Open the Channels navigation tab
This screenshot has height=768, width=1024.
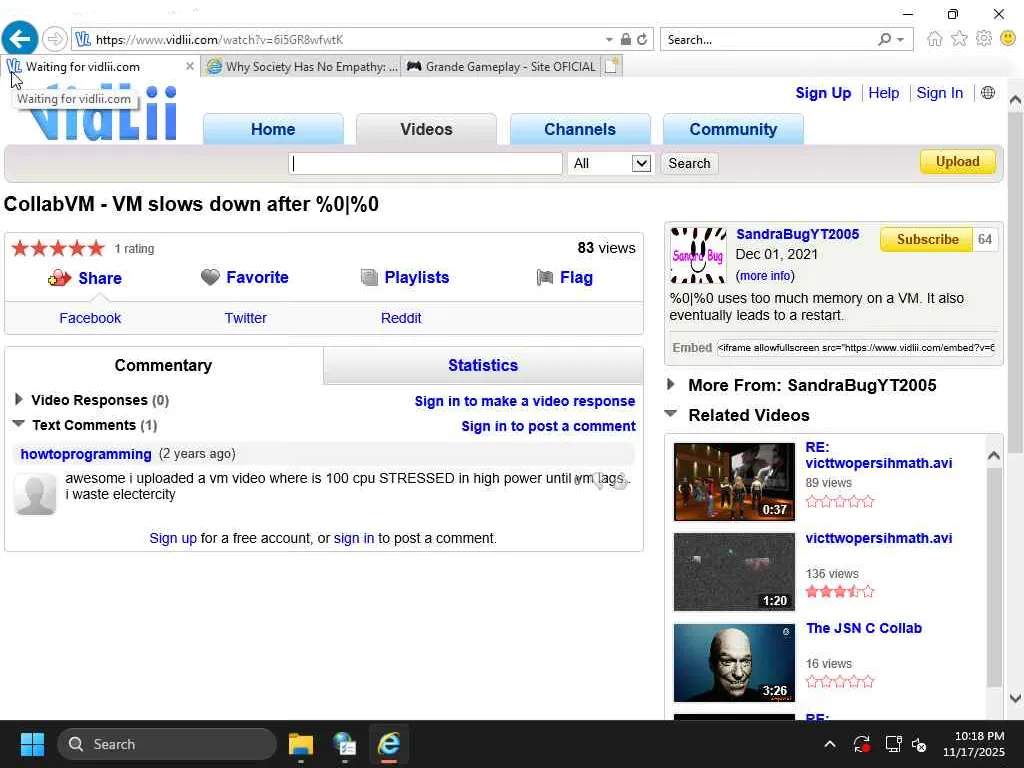580,129
